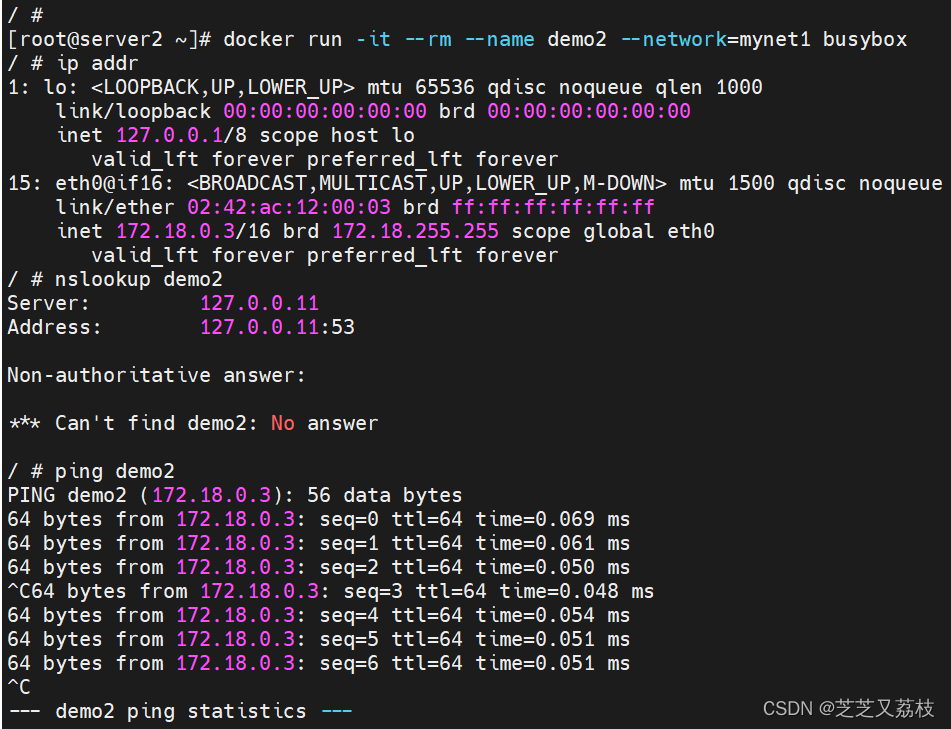The height and width of the screenshot is (729, 951).
Task: Click the ping reply line with seq=0
Action: pos(318,519)
